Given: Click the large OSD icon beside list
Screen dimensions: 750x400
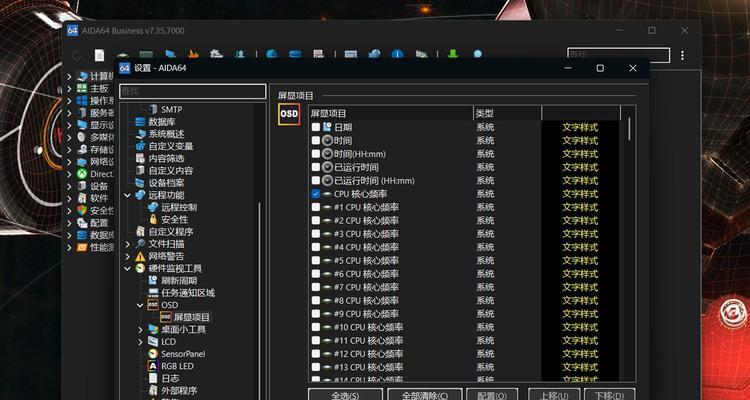Looking at the screenshot, I should click(x=289, y=114).
